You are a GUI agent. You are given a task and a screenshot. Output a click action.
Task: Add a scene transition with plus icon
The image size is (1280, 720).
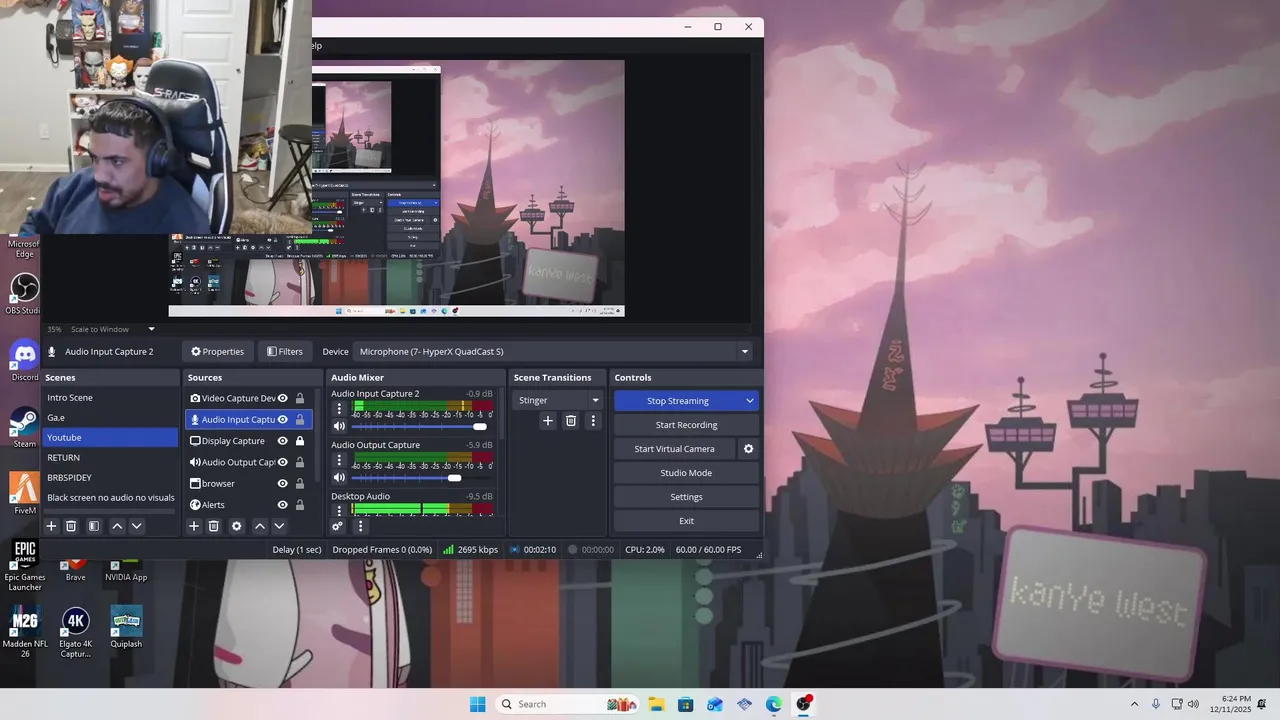(x=547, y=421)
